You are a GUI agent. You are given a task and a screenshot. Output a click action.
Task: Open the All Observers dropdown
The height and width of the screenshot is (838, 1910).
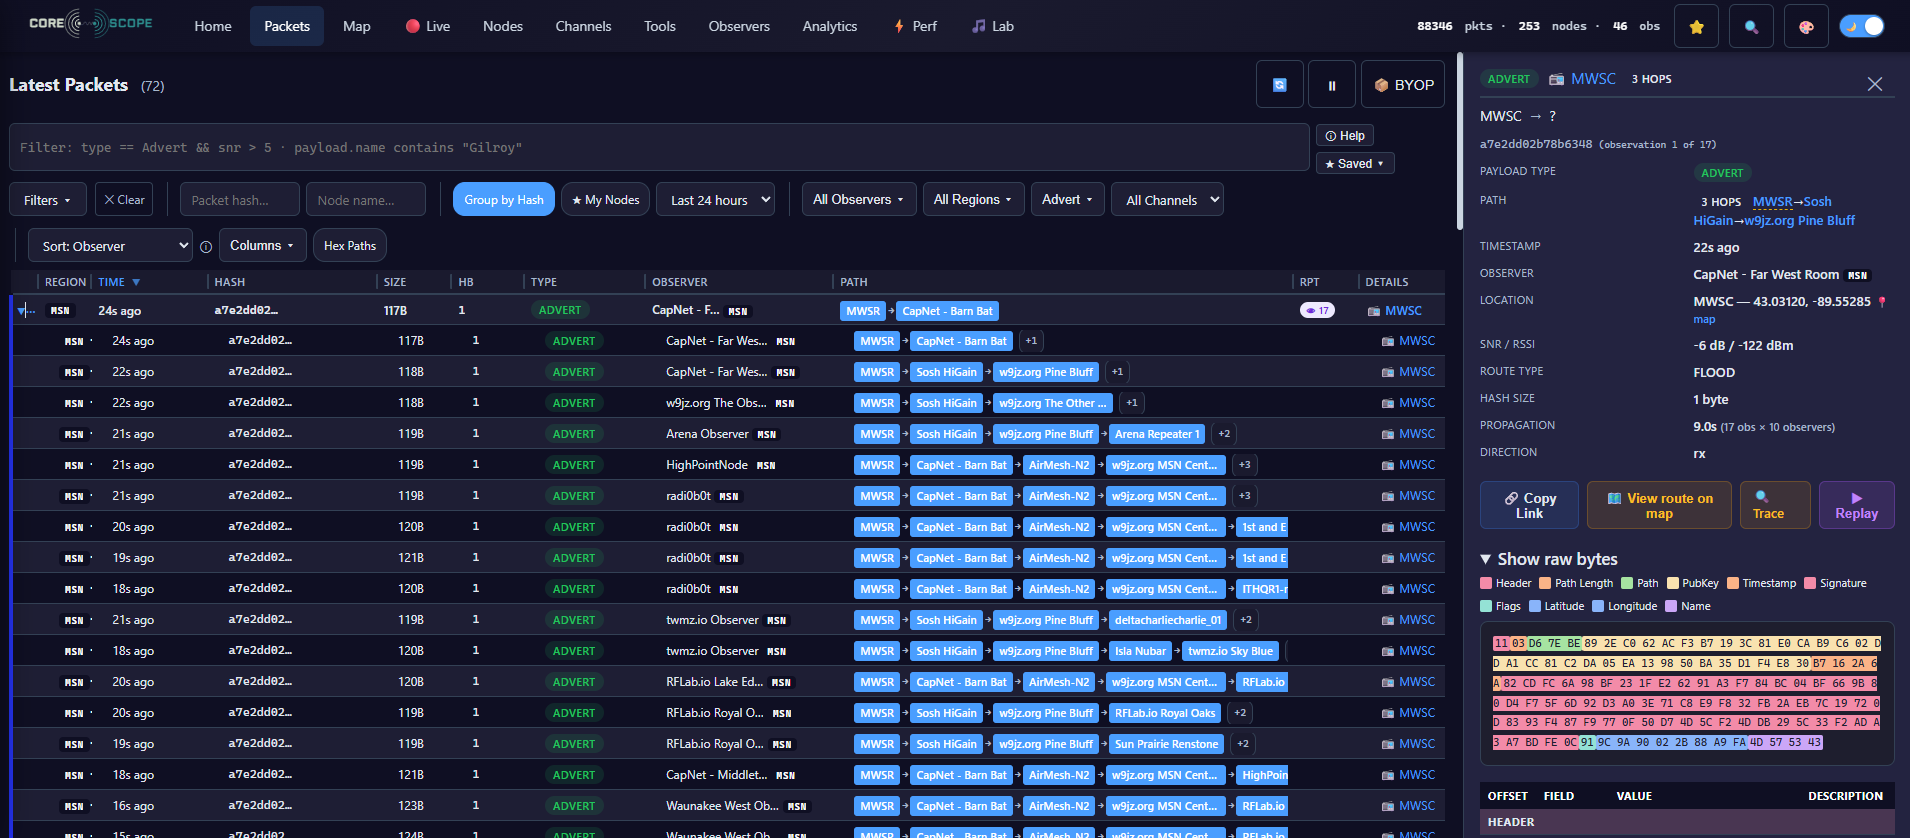point(858,200)
